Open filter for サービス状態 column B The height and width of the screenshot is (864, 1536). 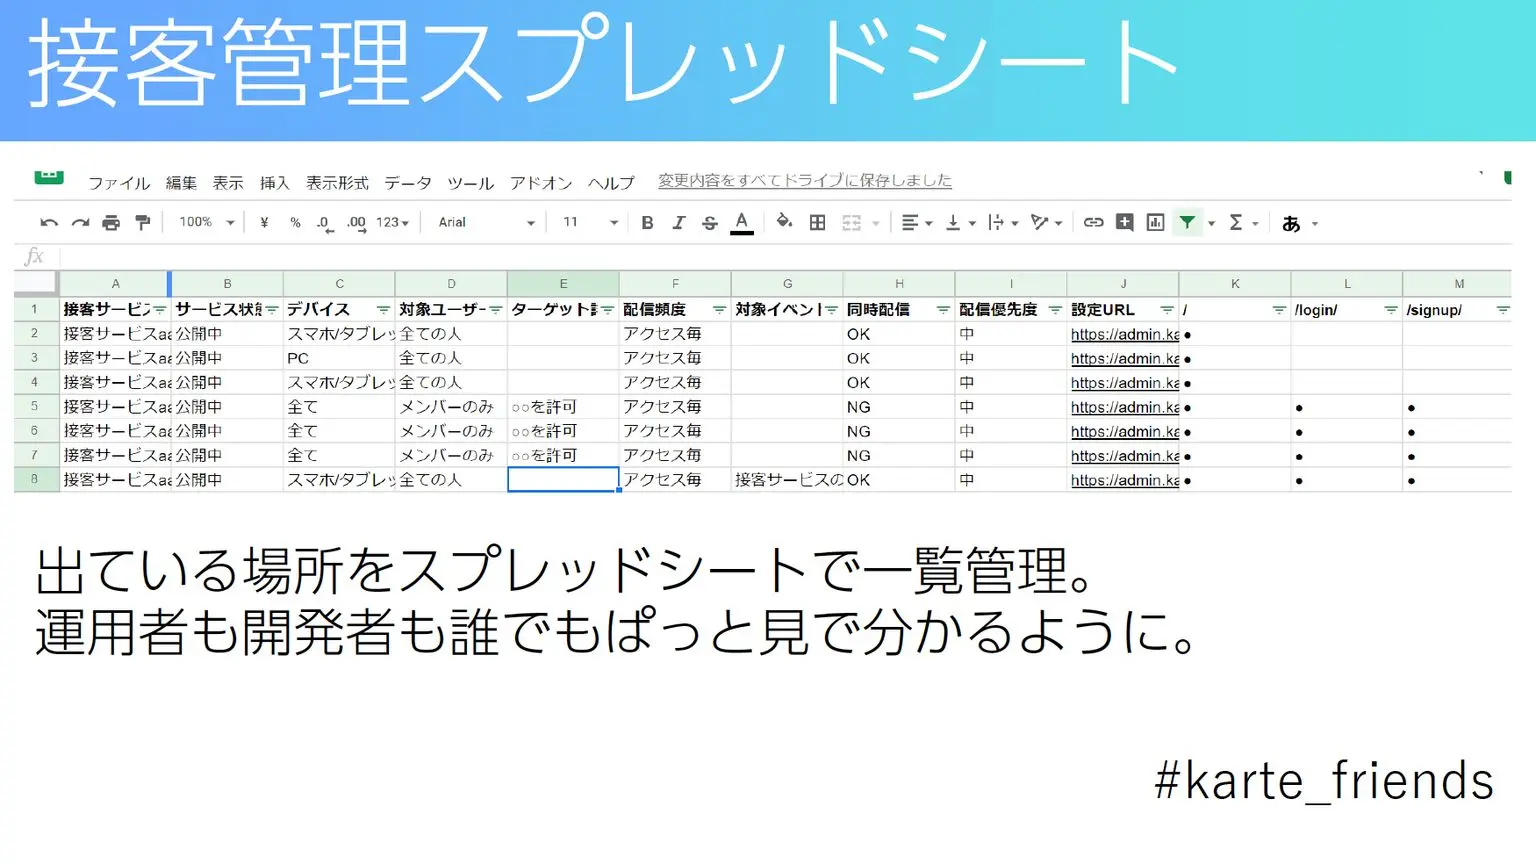pyautogui.click(x=272, y=310)
